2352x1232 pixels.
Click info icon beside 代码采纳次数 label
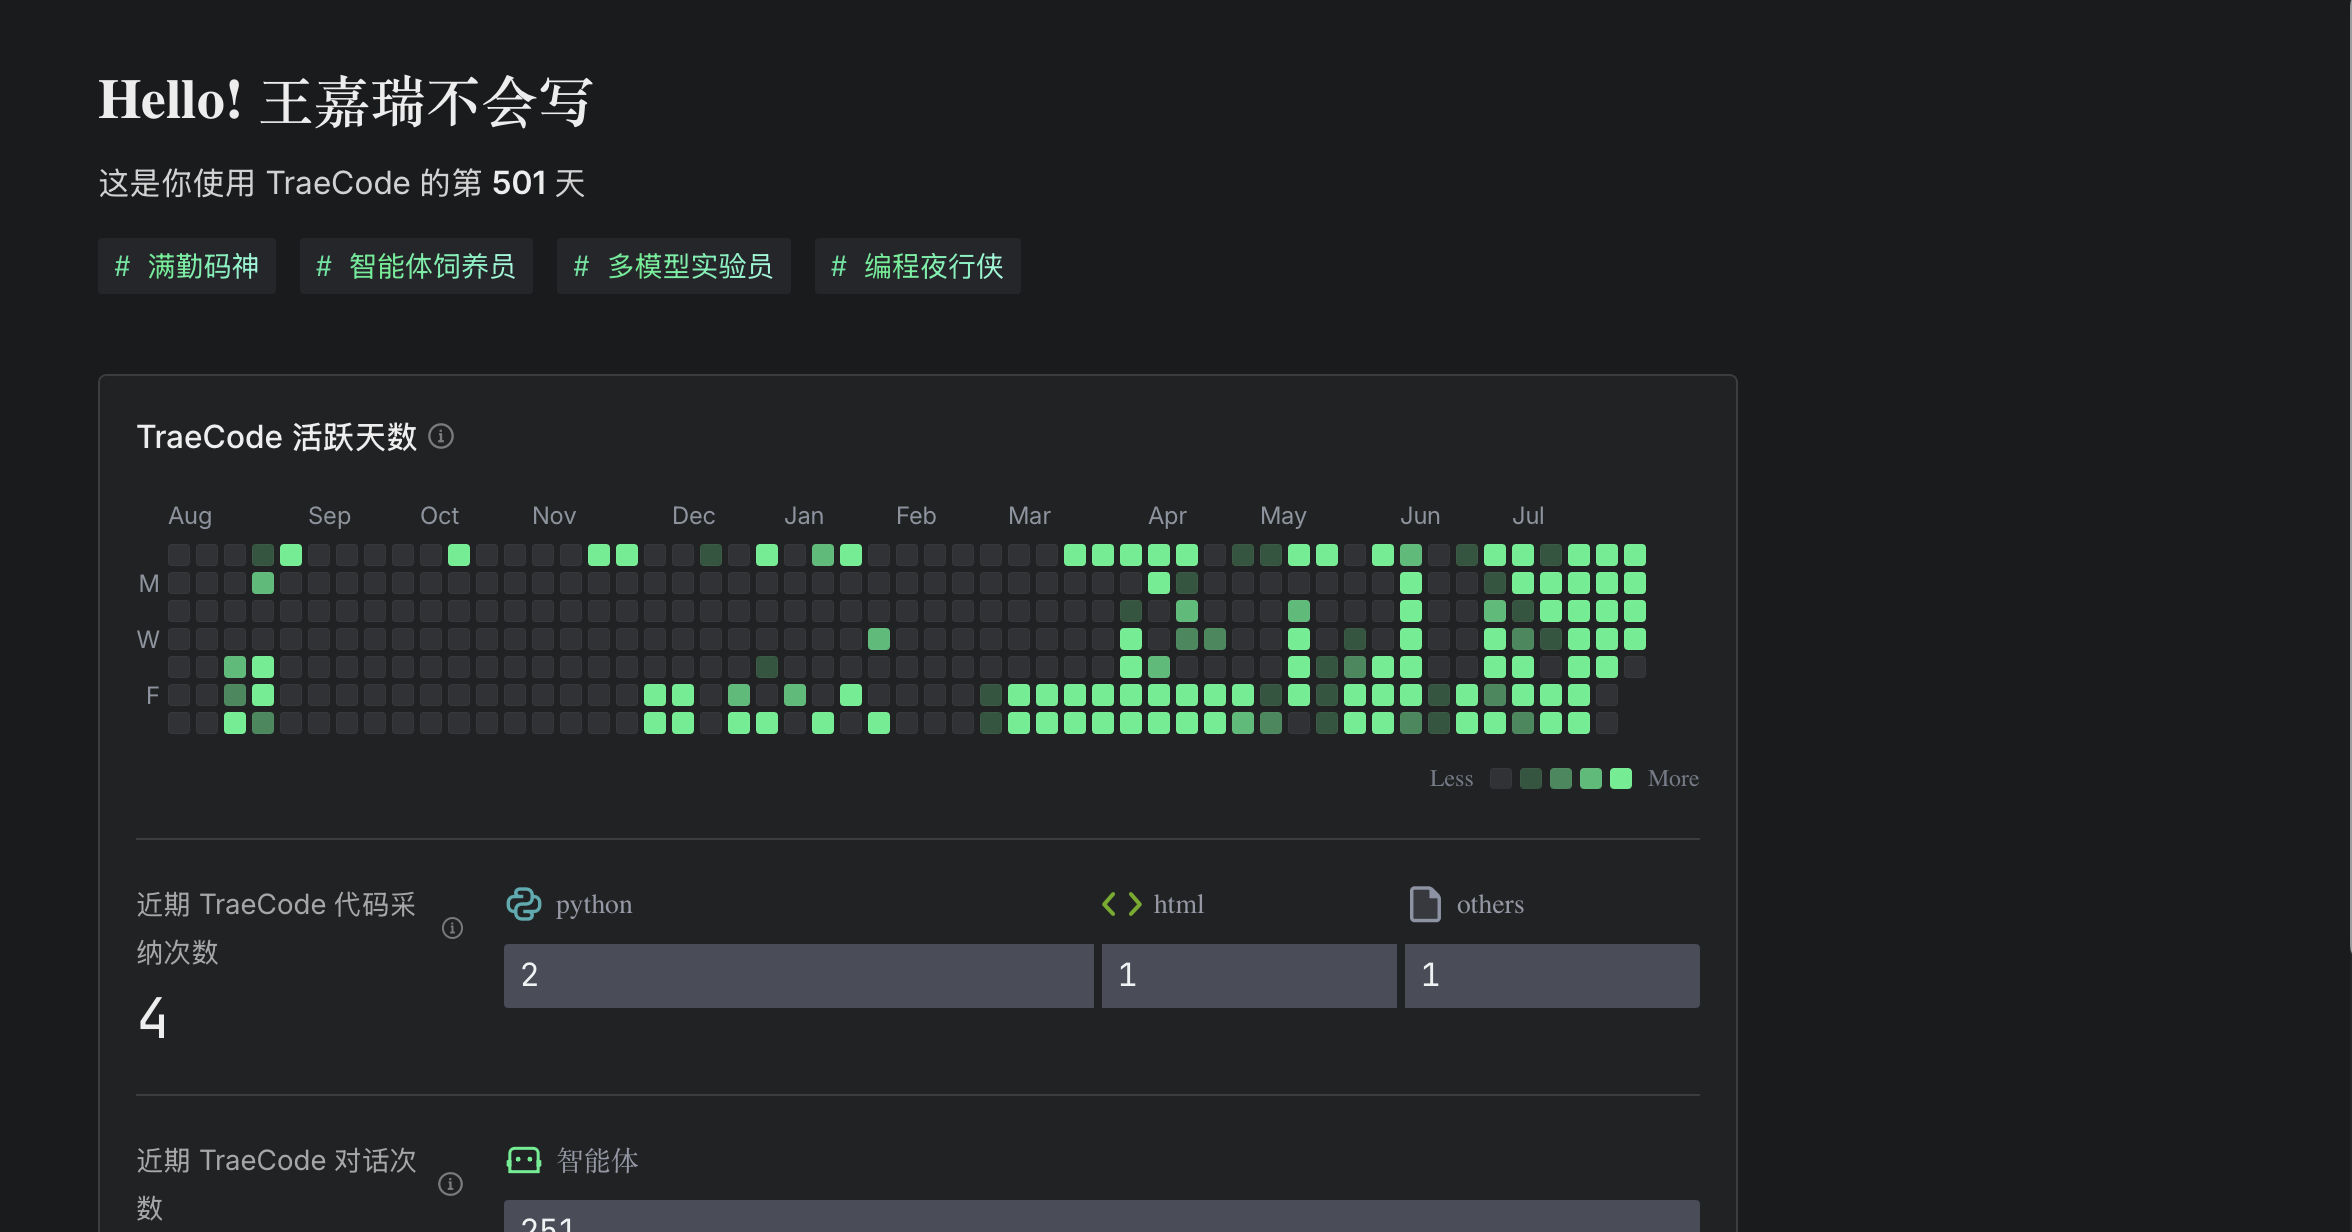pos(452,928)
